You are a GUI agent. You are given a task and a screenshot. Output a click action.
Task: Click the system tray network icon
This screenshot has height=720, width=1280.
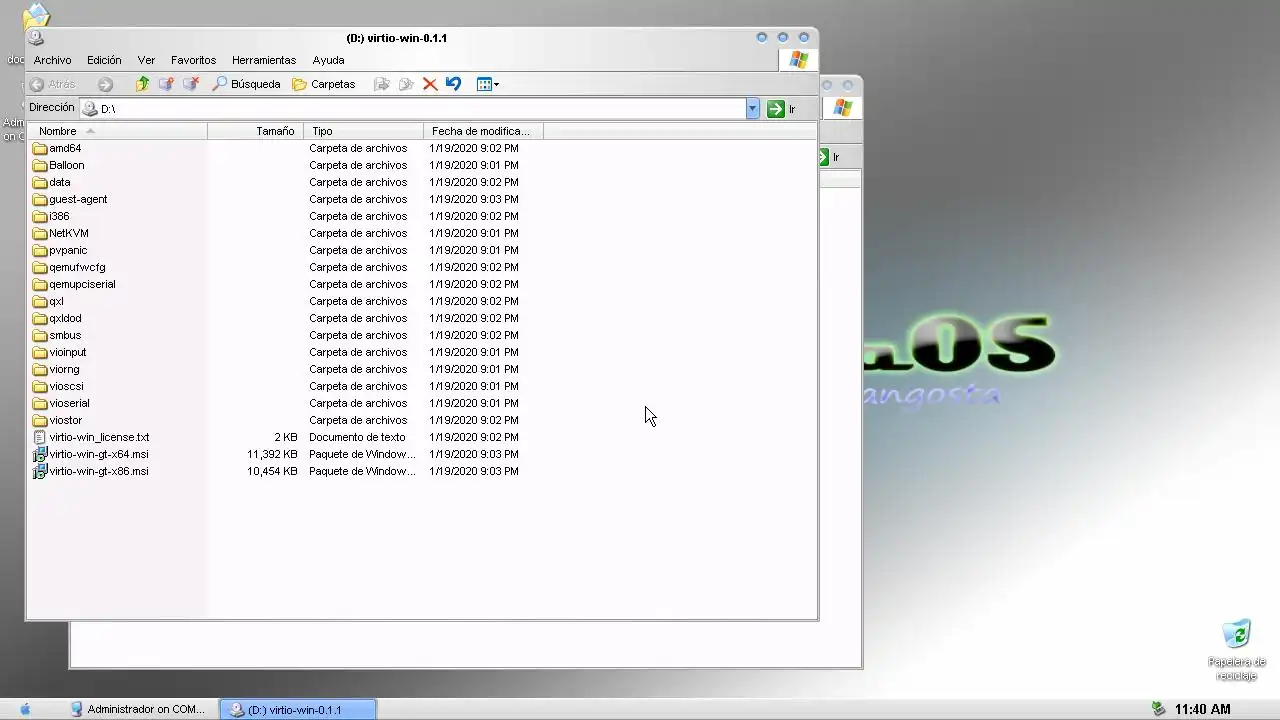(x=1158, y=709)
